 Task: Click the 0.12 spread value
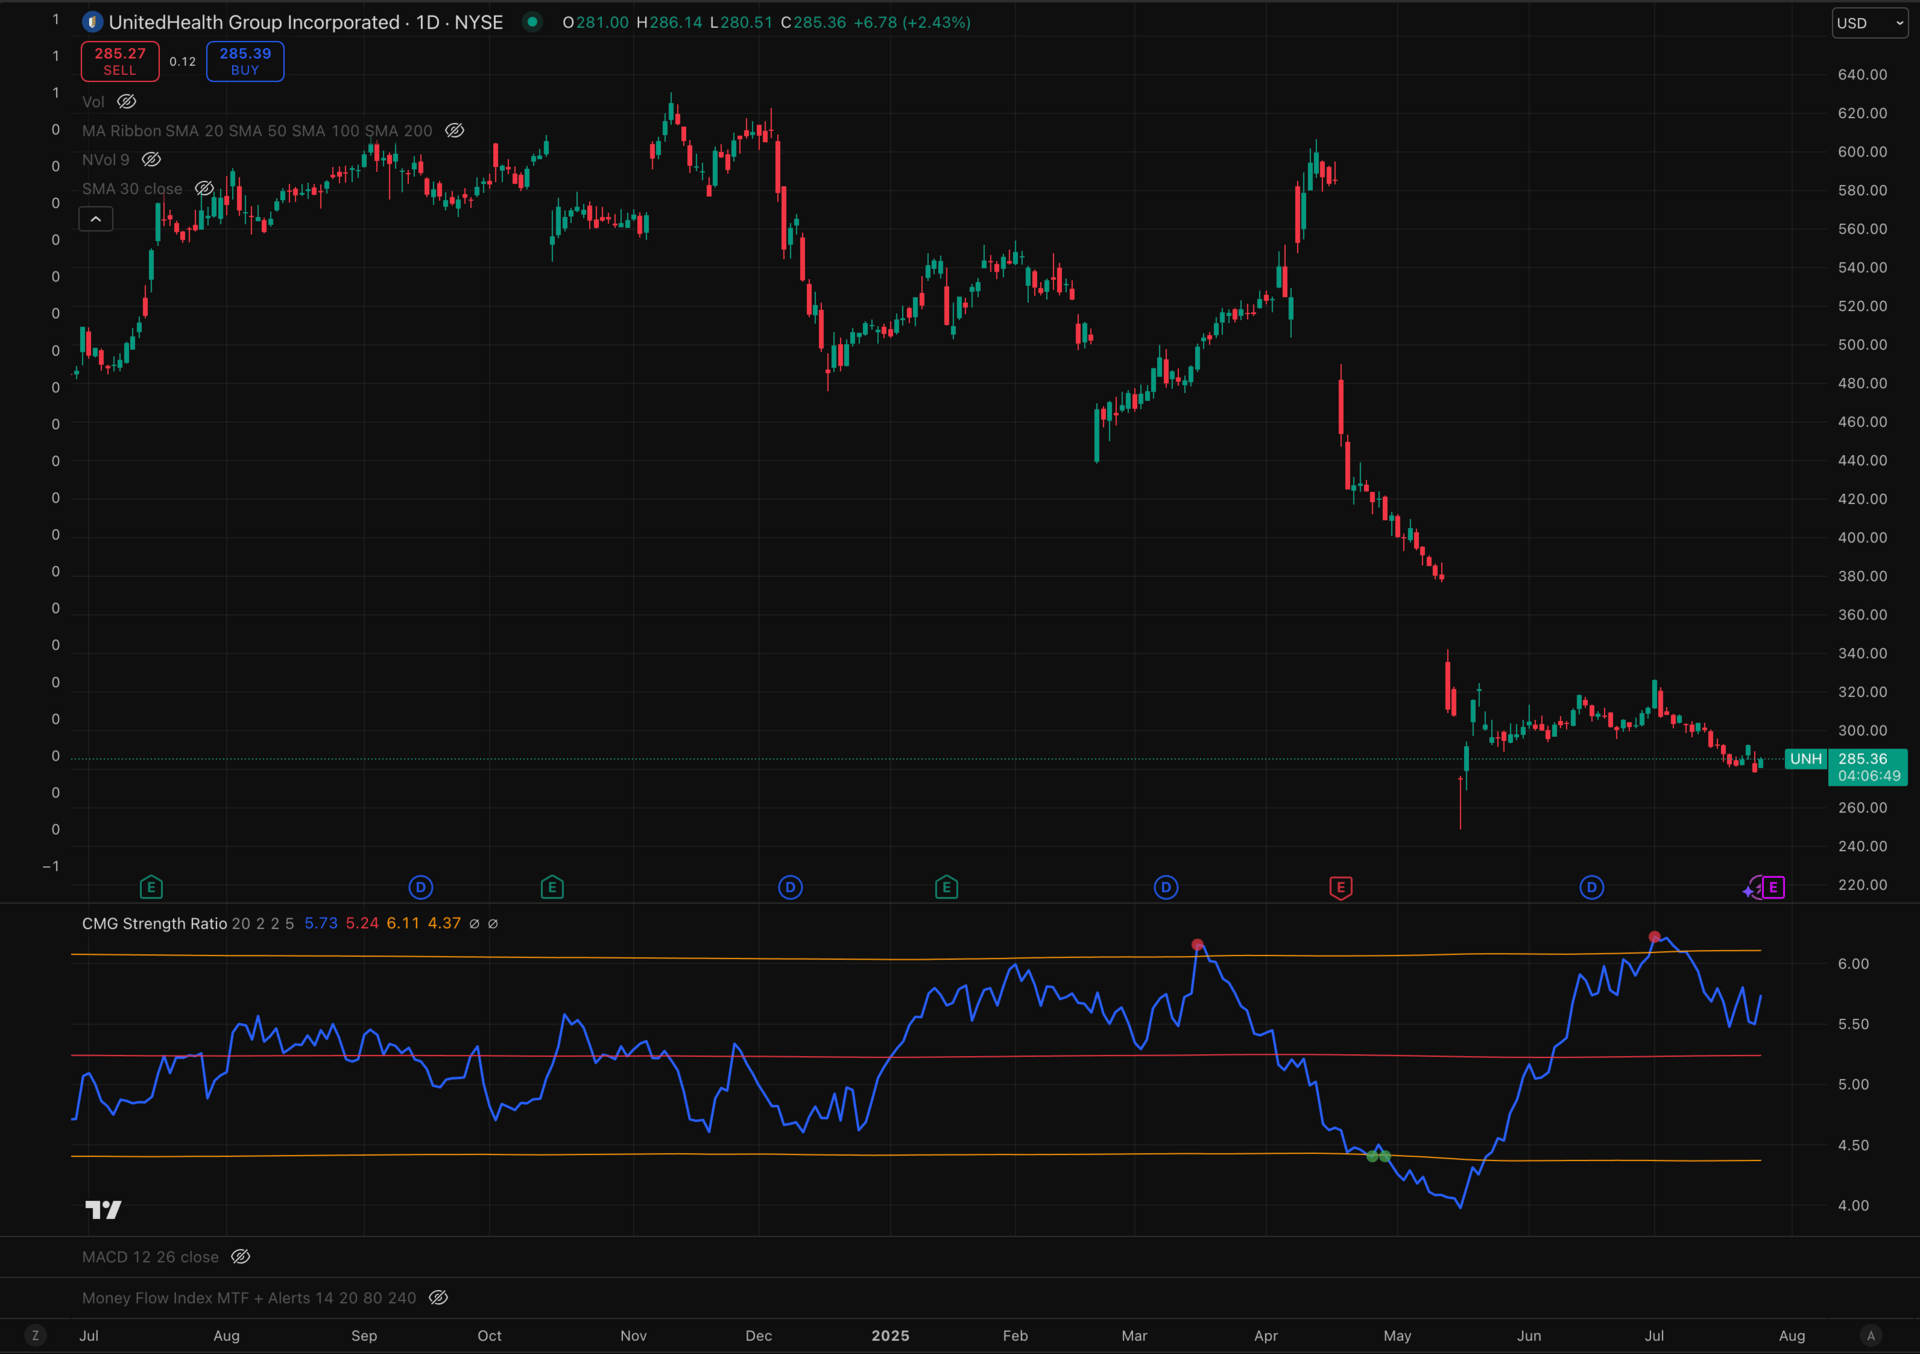tap(183, 62)
